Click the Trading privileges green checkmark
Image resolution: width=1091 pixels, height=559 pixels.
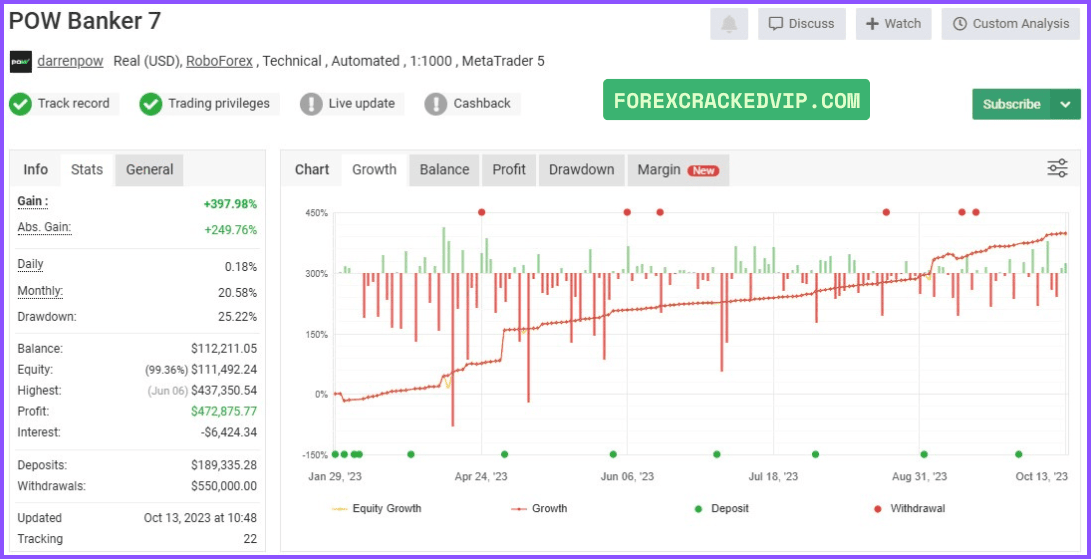coord(151,104)
